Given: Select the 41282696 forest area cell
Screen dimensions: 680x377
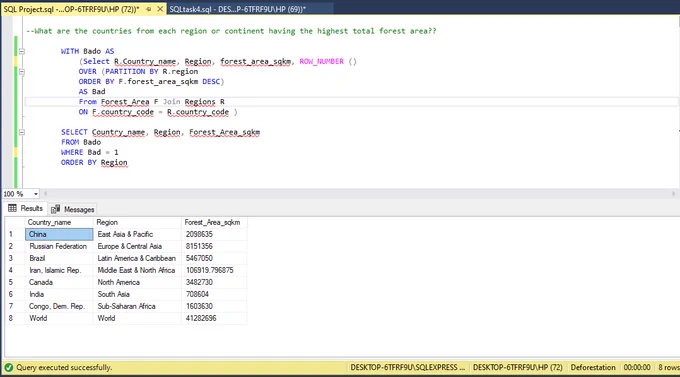Looking at the screenshot, I should click(x=214, y=318).
